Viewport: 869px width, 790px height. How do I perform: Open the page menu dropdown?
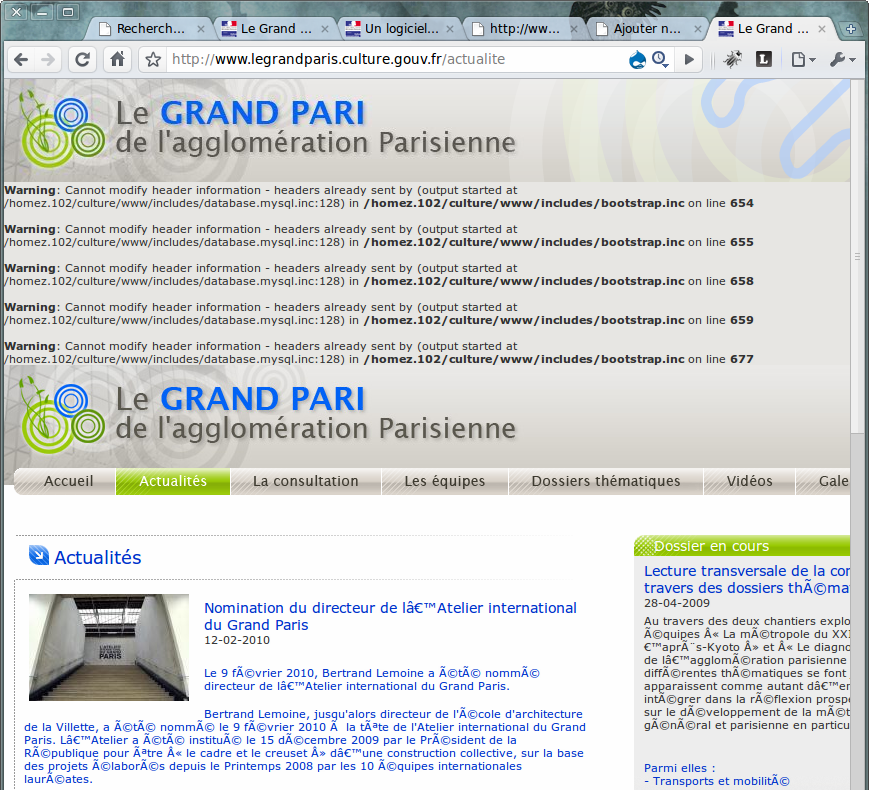803,59
